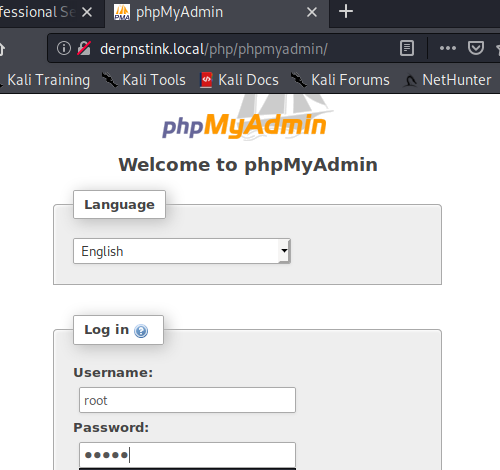Close the phpMyAdmin tab
This screenshot has height=470, width=500.
tap(312, 12)
